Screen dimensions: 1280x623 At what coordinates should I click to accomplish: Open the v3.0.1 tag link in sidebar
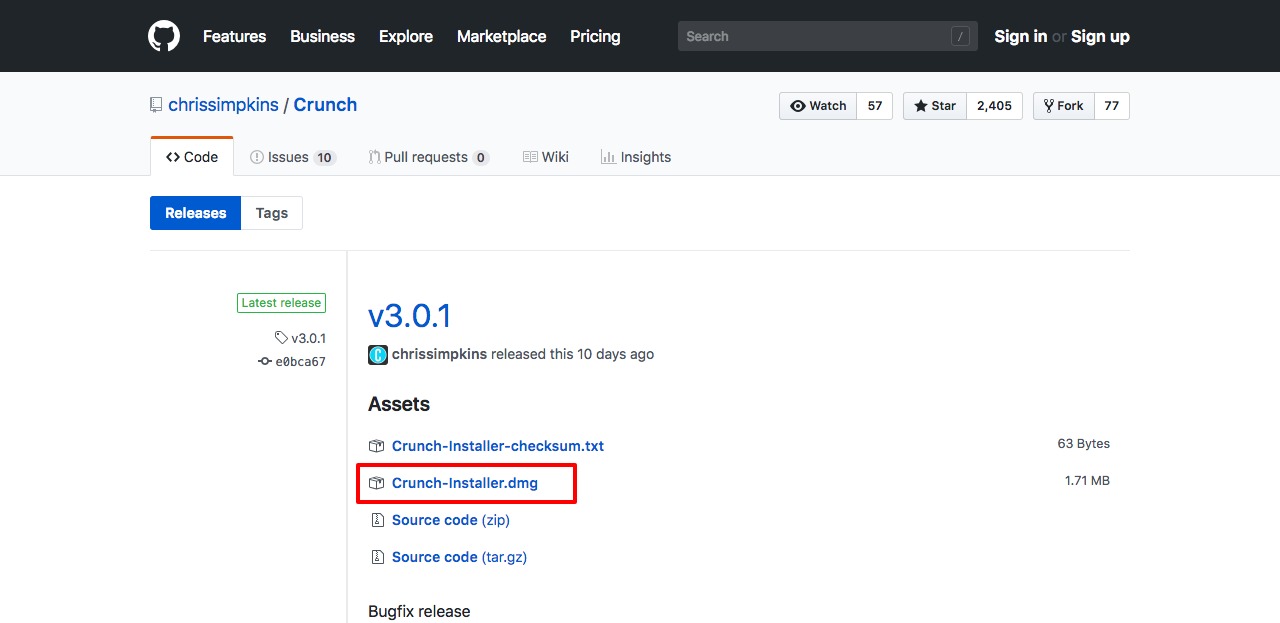(300, 338)
